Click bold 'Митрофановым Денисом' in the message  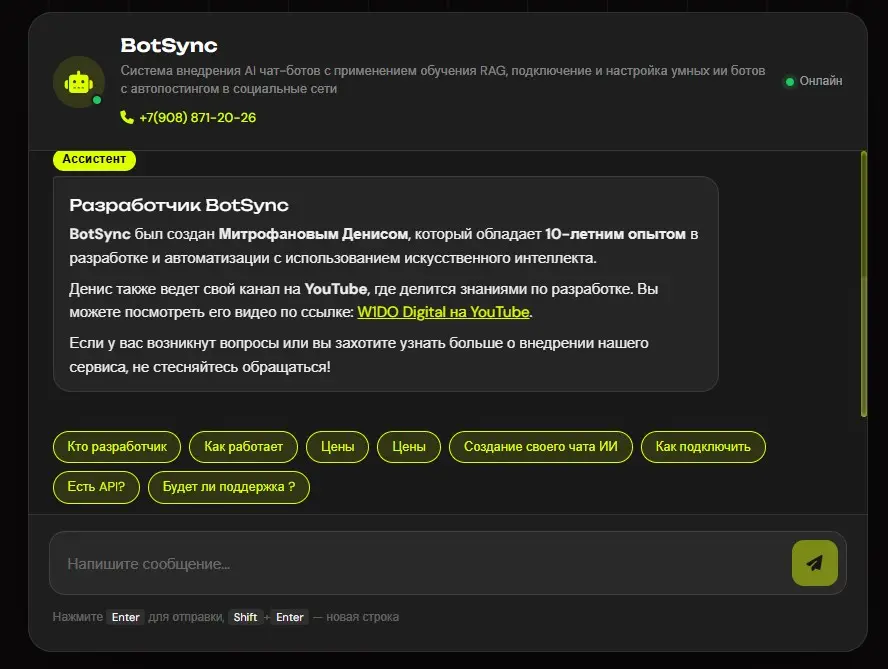(313, 234)
